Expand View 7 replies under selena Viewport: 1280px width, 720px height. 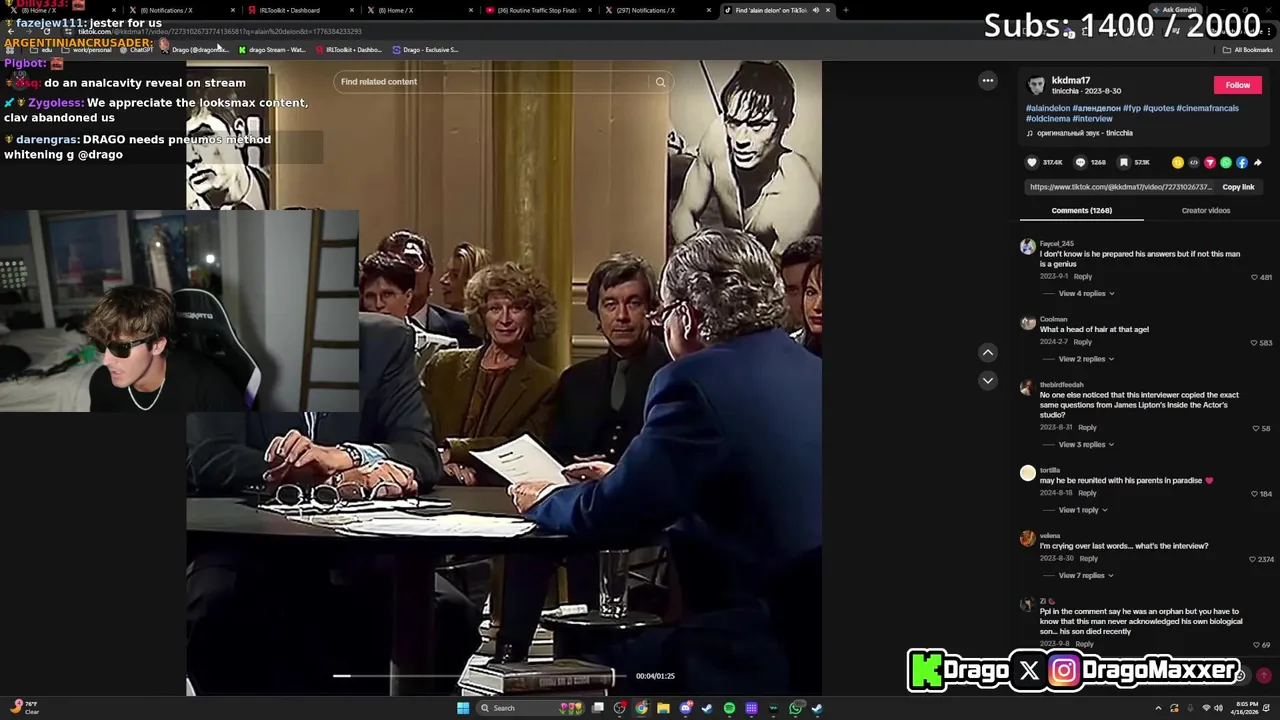pyautogui.click(x=1086, y=575)
